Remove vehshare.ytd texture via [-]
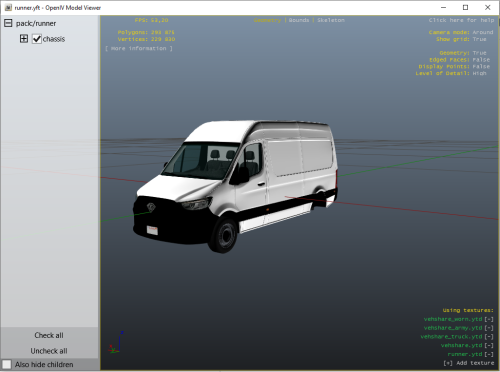 tap(489, 345)
